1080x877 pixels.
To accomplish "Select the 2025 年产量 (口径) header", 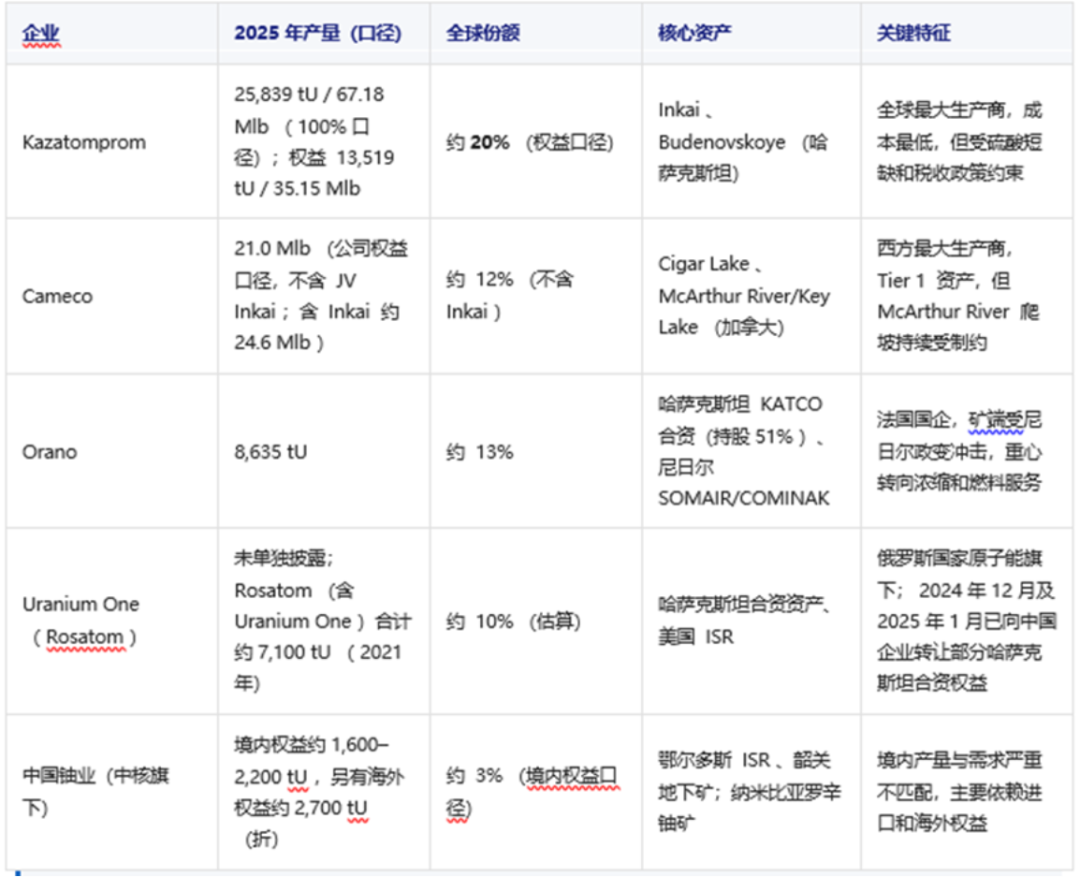I will (324, 33).
